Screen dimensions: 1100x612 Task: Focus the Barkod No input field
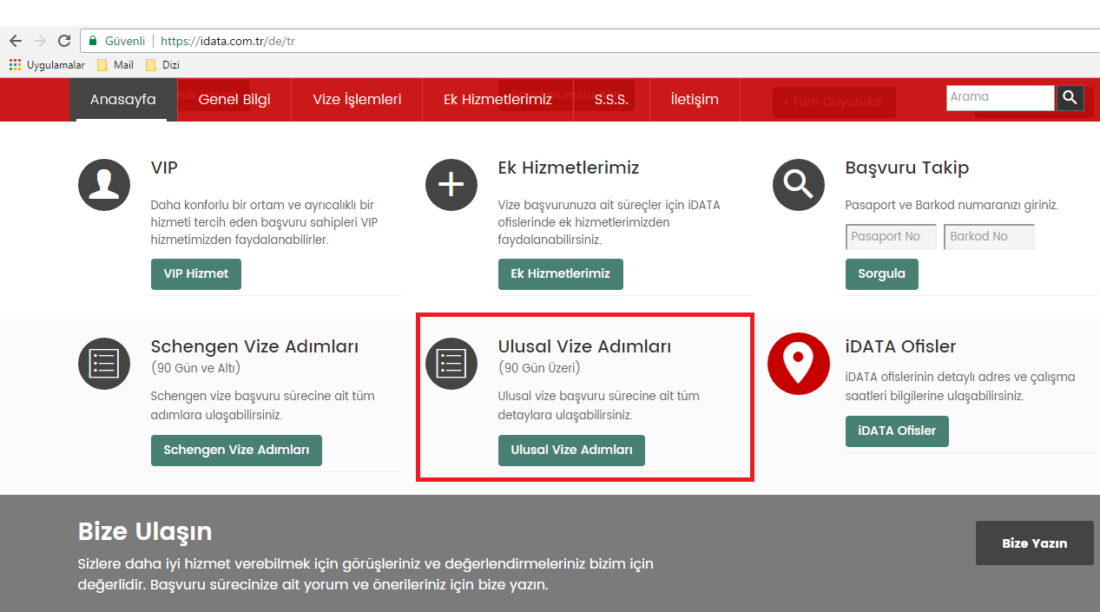[988, 237]
